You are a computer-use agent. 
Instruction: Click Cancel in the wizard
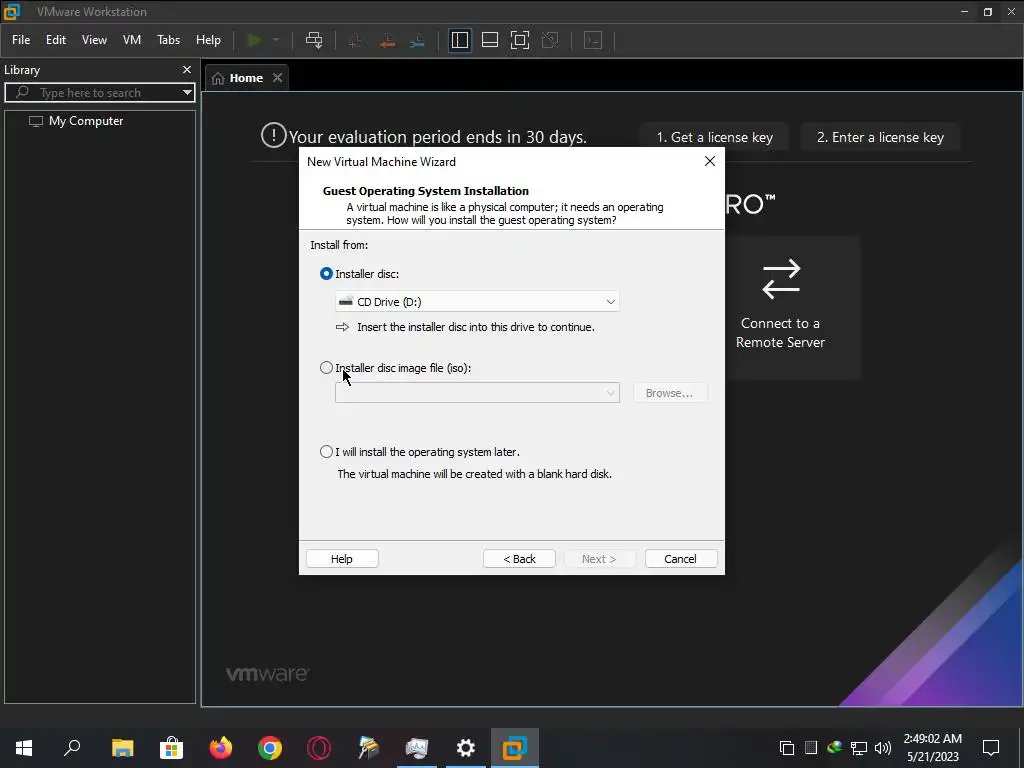681,559
